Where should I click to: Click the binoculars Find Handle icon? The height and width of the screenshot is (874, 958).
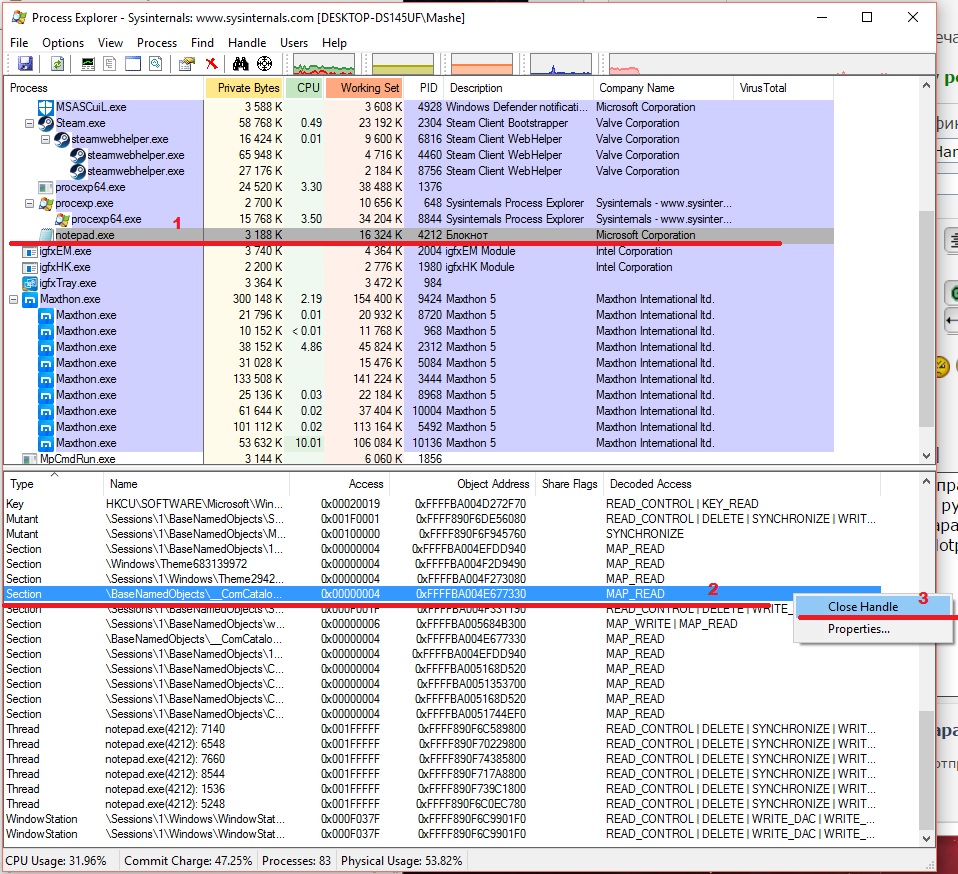pyautogui.click(x=240, y=64)
